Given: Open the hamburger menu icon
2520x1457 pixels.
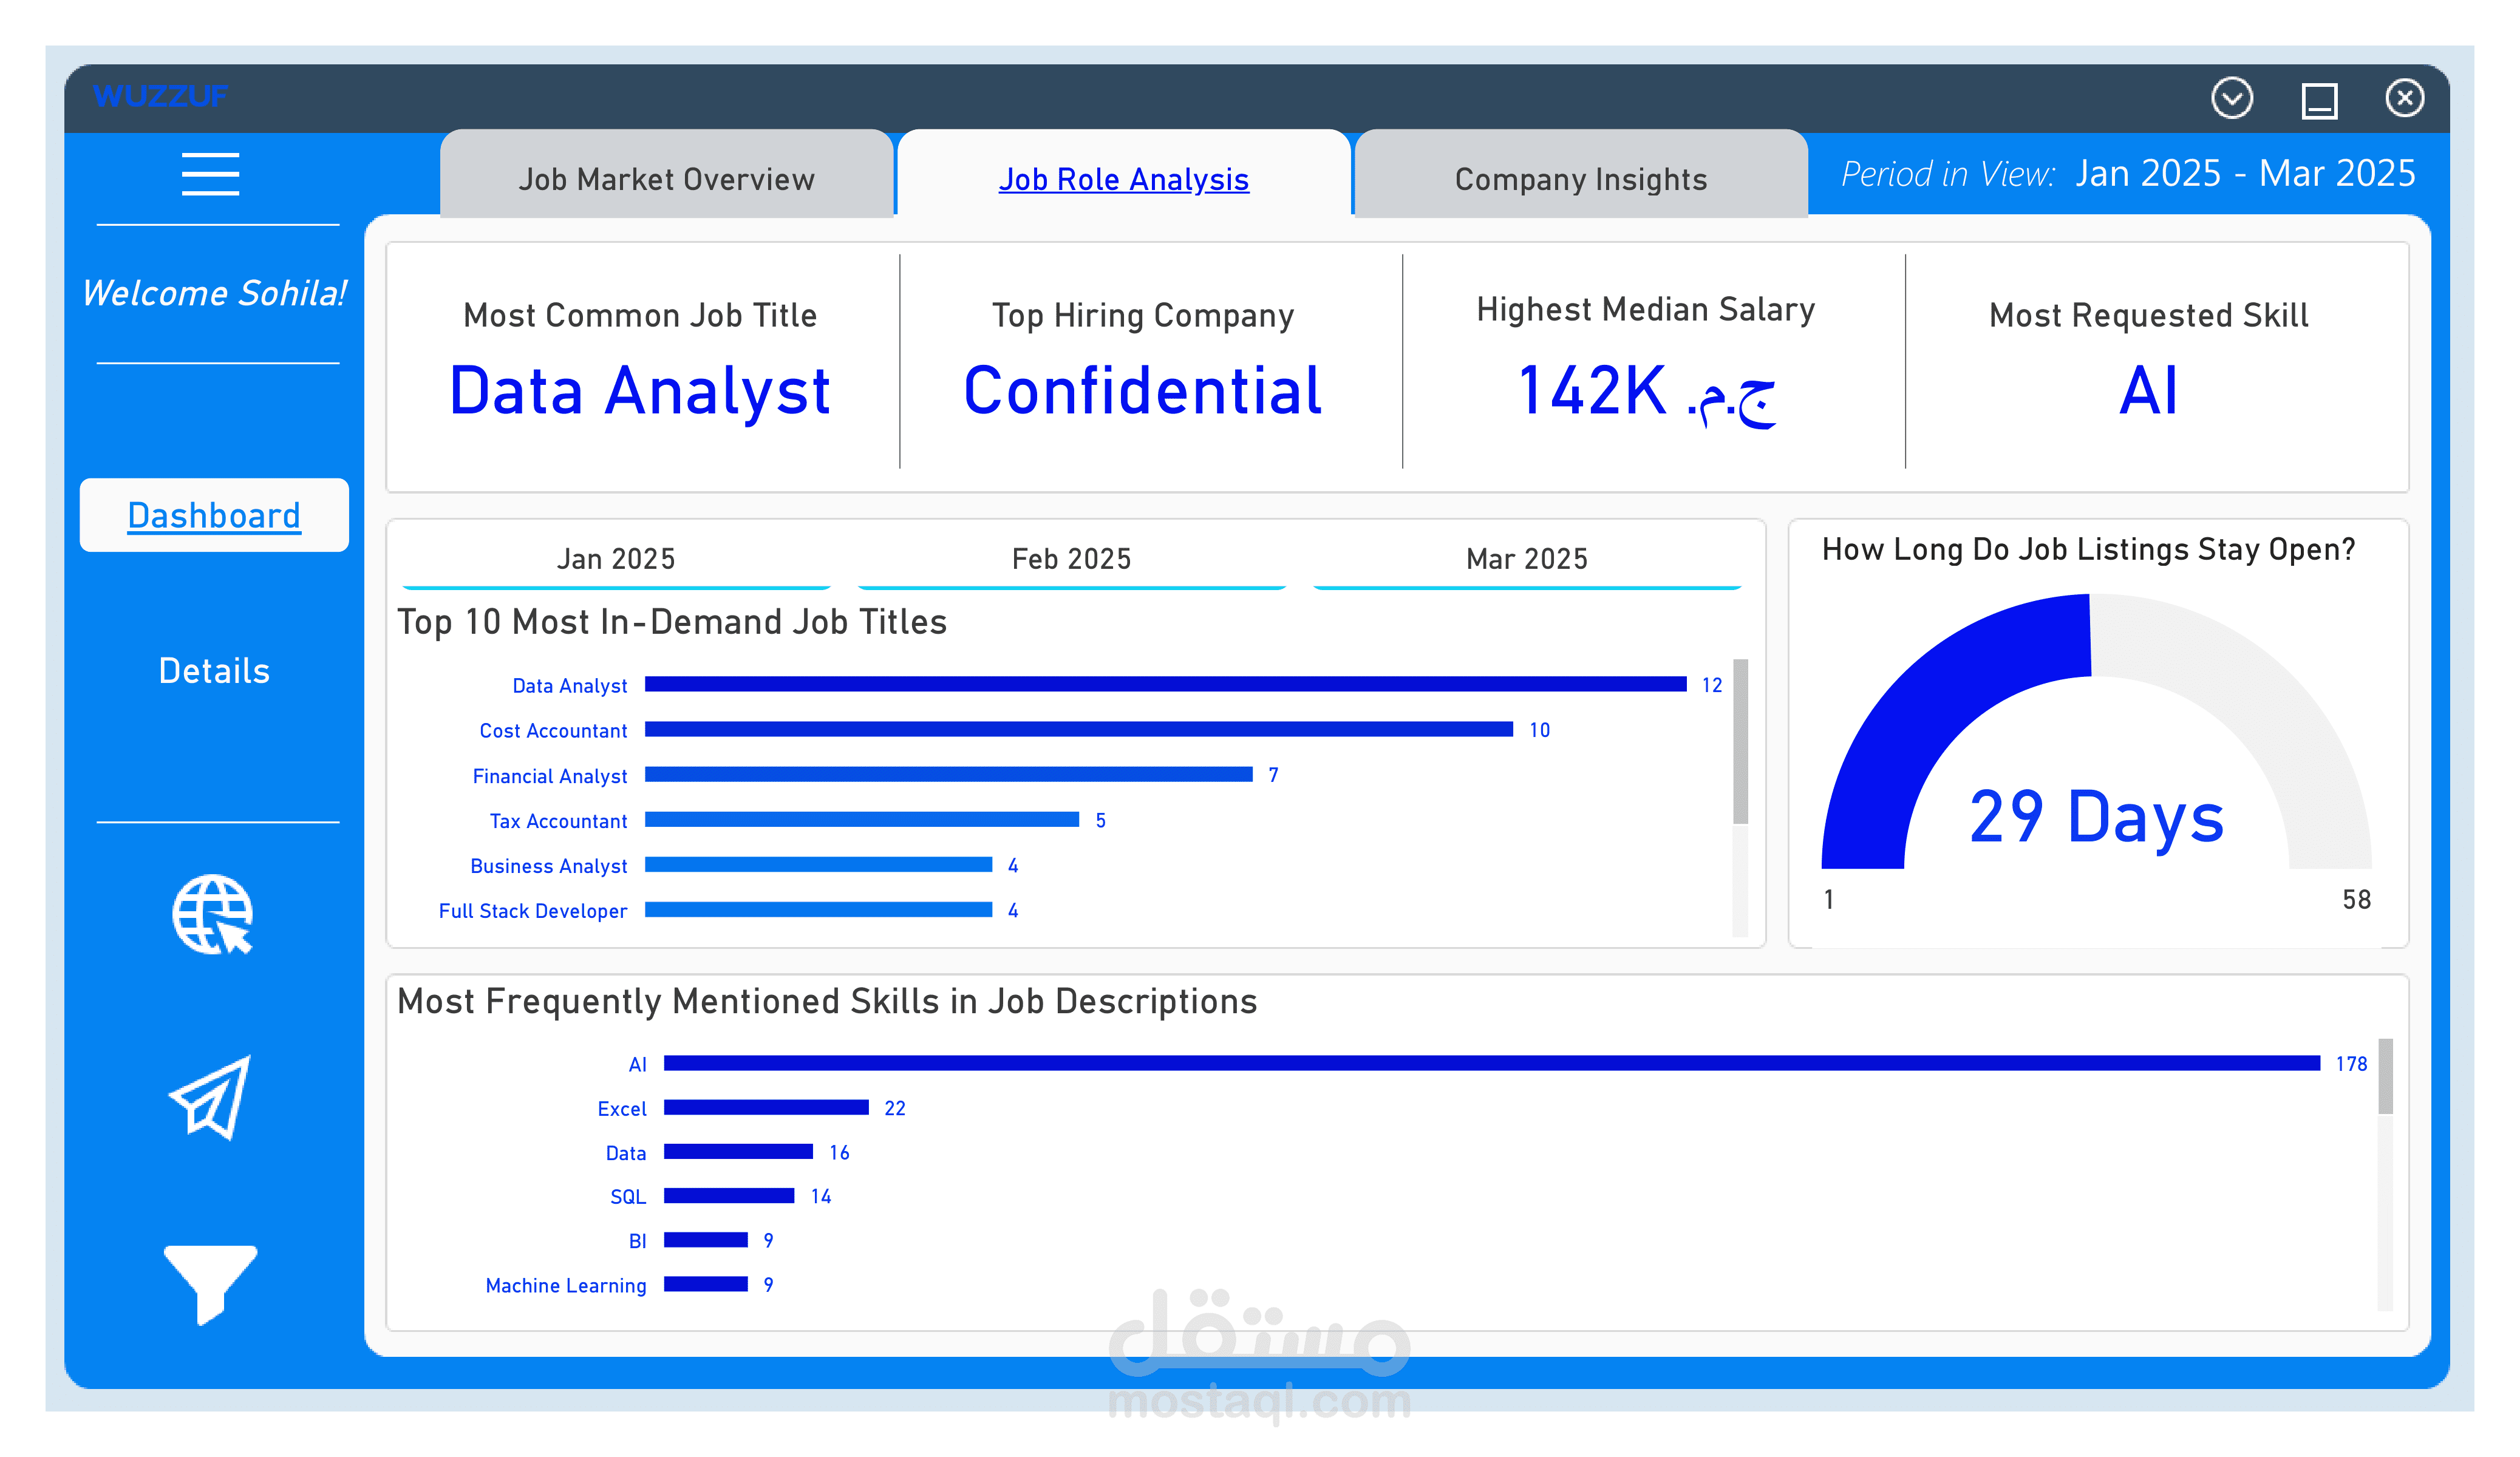Looking at the screenshot, I should [x=210, y=174].
